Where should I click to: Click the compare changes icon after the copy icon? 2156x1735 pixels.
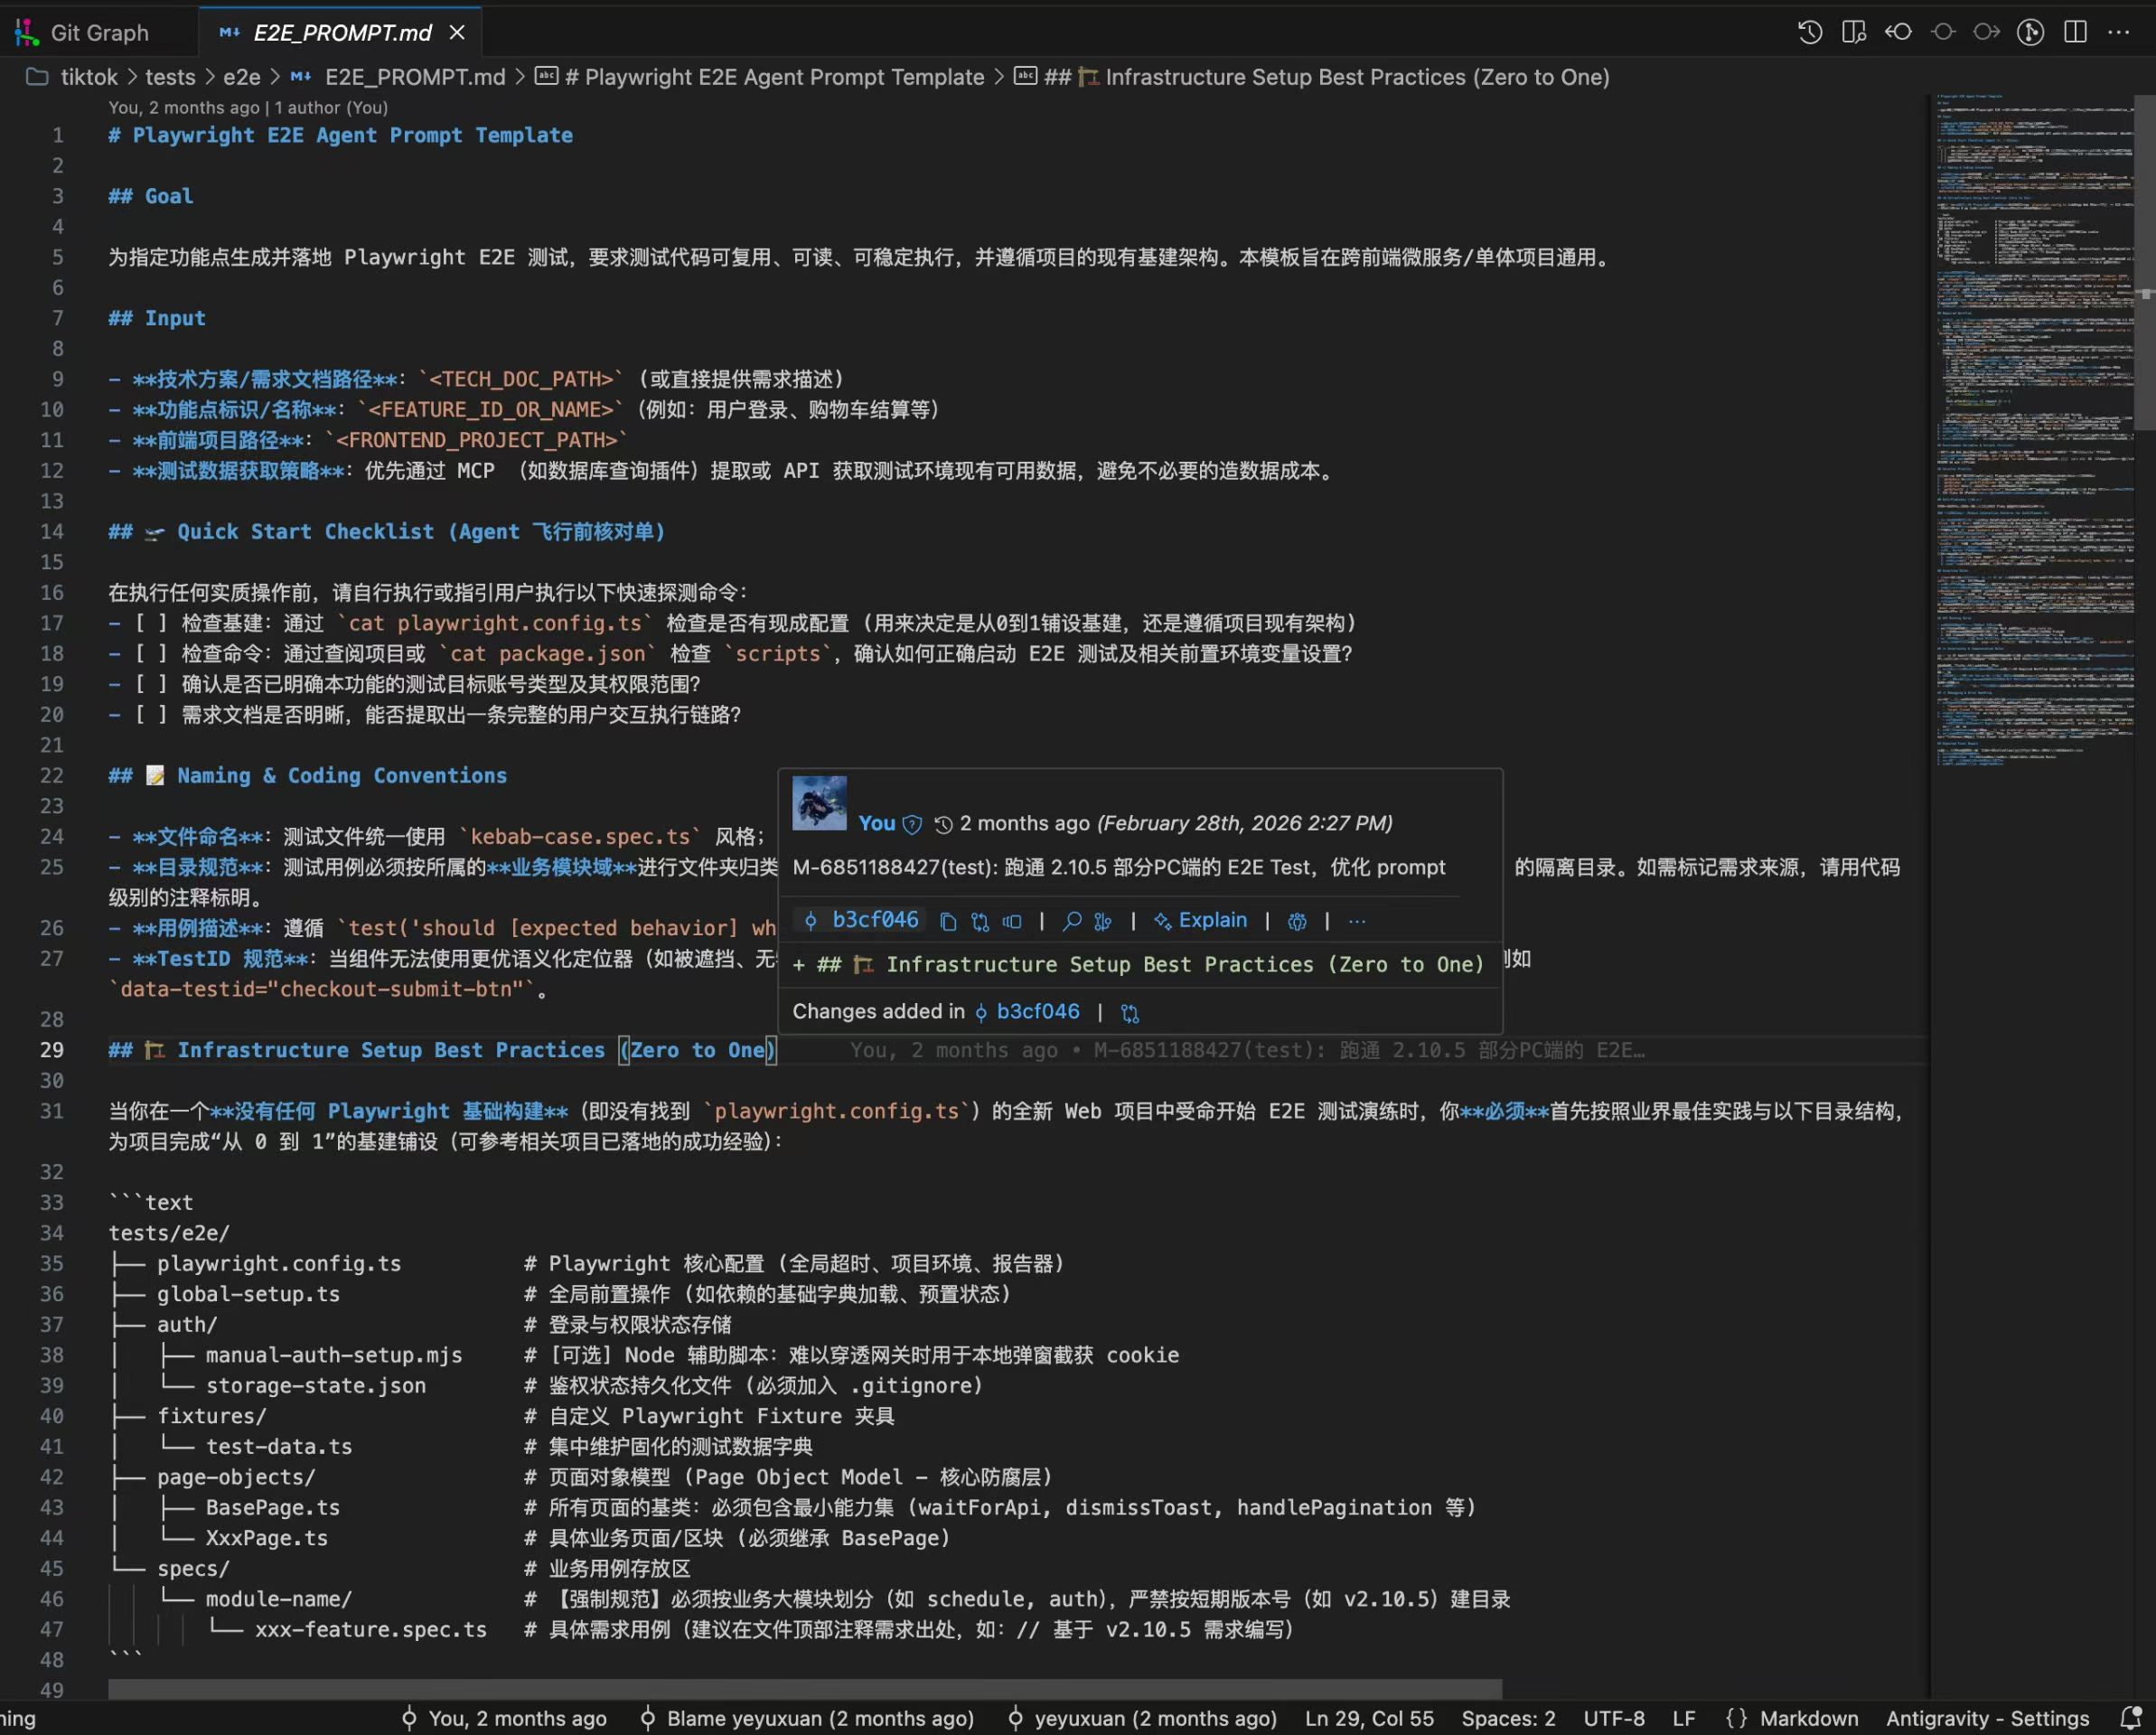pos(980,921)
